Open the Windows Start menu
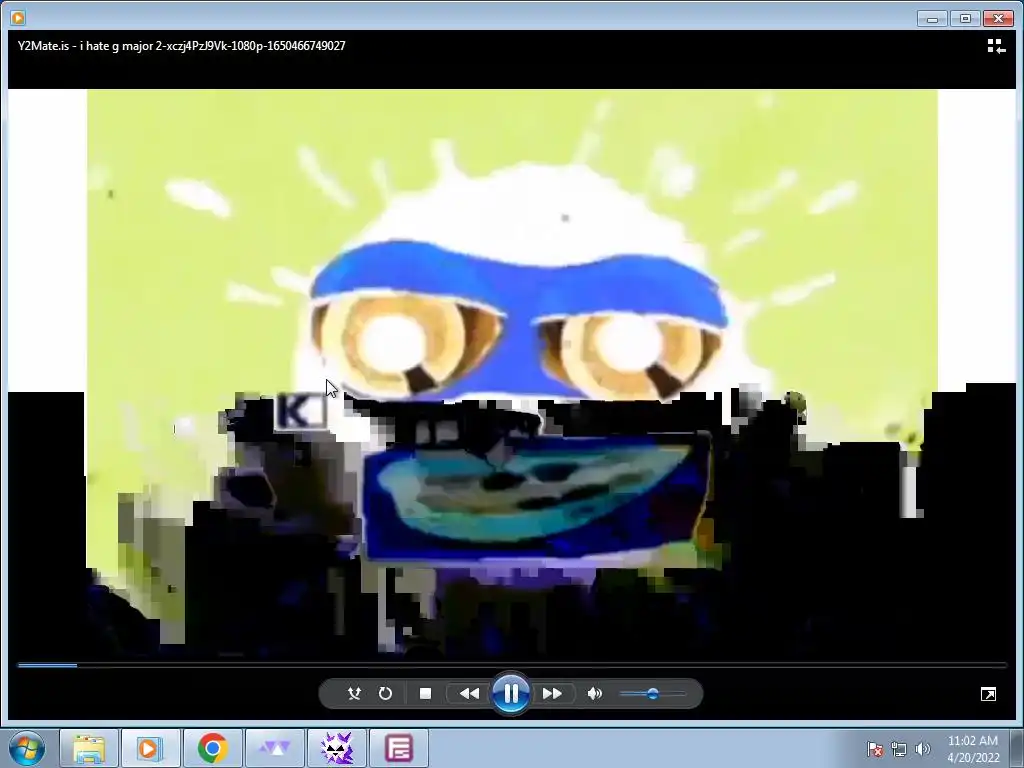Image resolution: width=1024 pixels, height=768 pixels. click(x=27, y=748)
